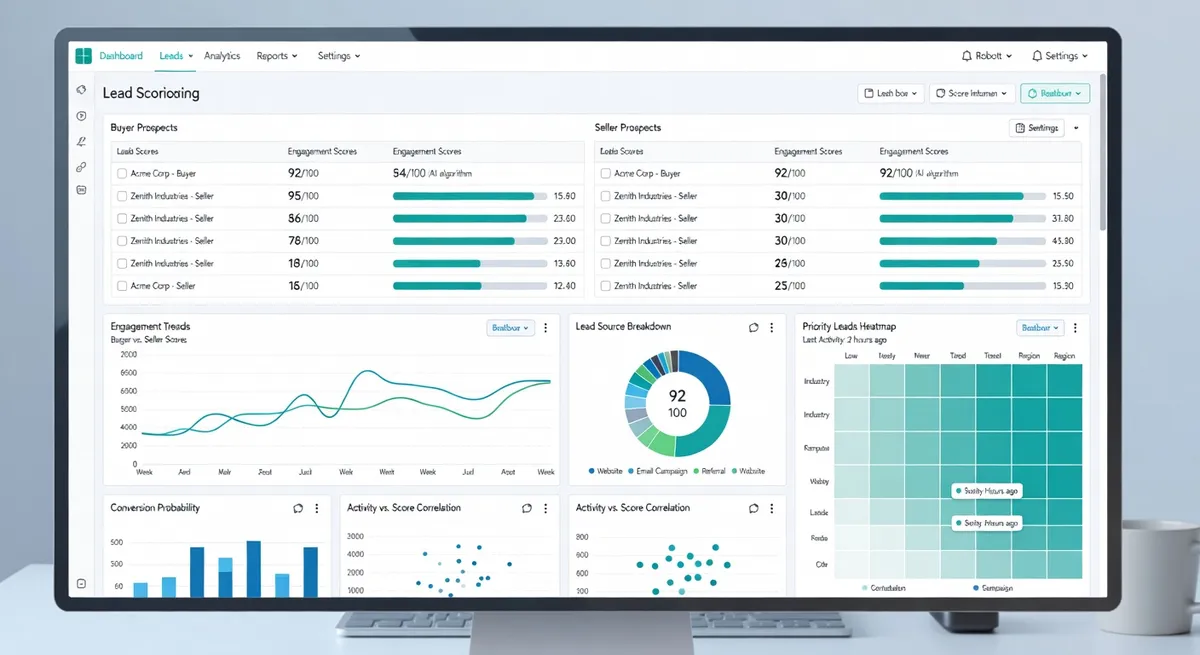Open three-dot menu on Activity card with 800 axis

772,508
